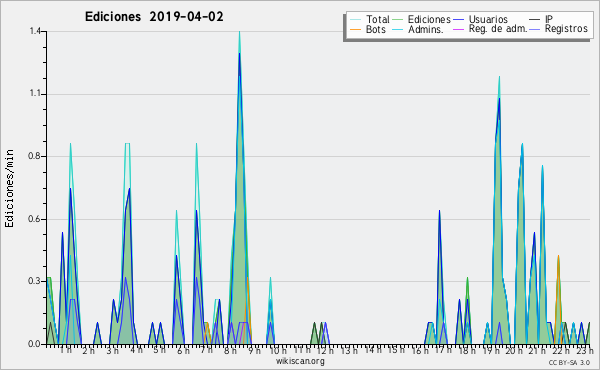Click the '15 h' x-axis label
Viewport: 600px width, 370px height.
coord(396,350)
